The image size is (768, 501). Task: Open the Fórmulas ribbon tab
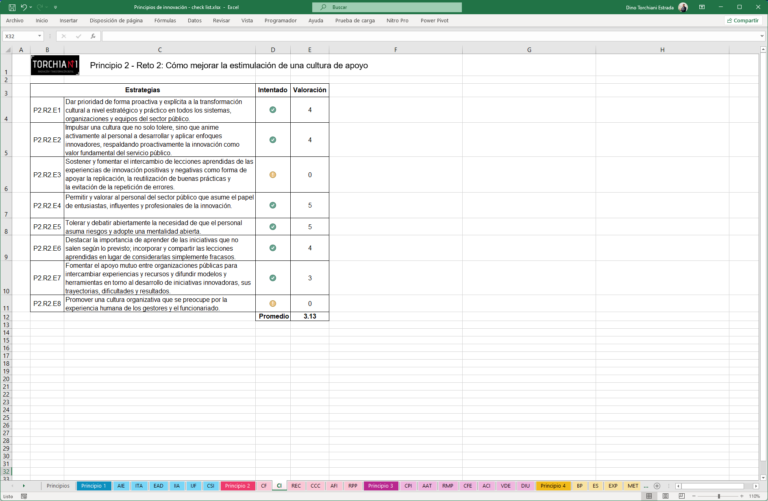point(165,21)
